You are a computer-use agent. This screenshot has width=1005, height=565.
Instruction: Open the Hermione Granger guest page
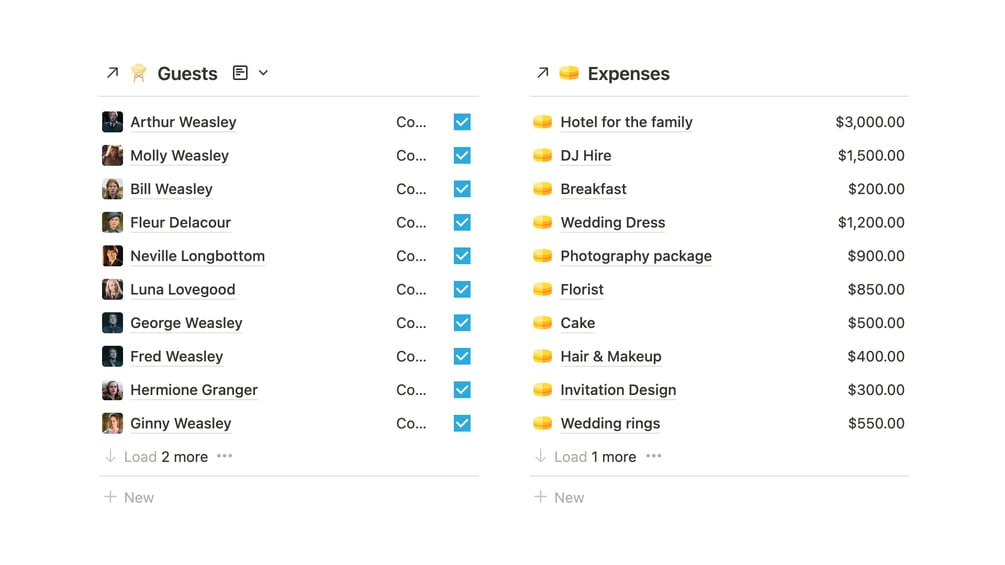point(194,390)
